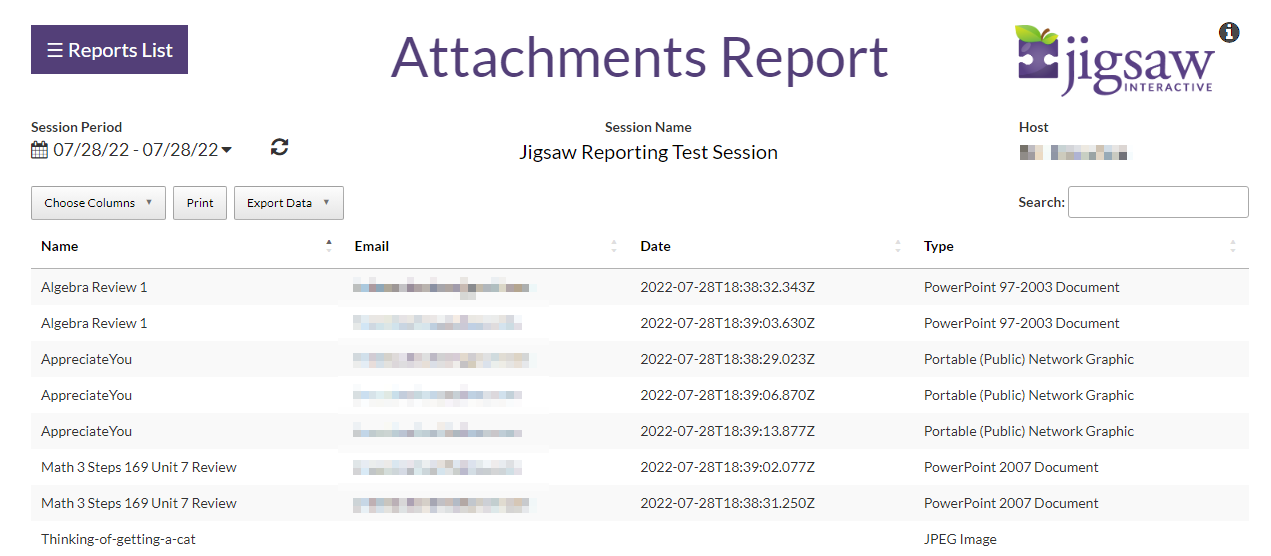Screen dimensions: 1271x556
Task: Click the Date column header text
Action: coord(655,246)
